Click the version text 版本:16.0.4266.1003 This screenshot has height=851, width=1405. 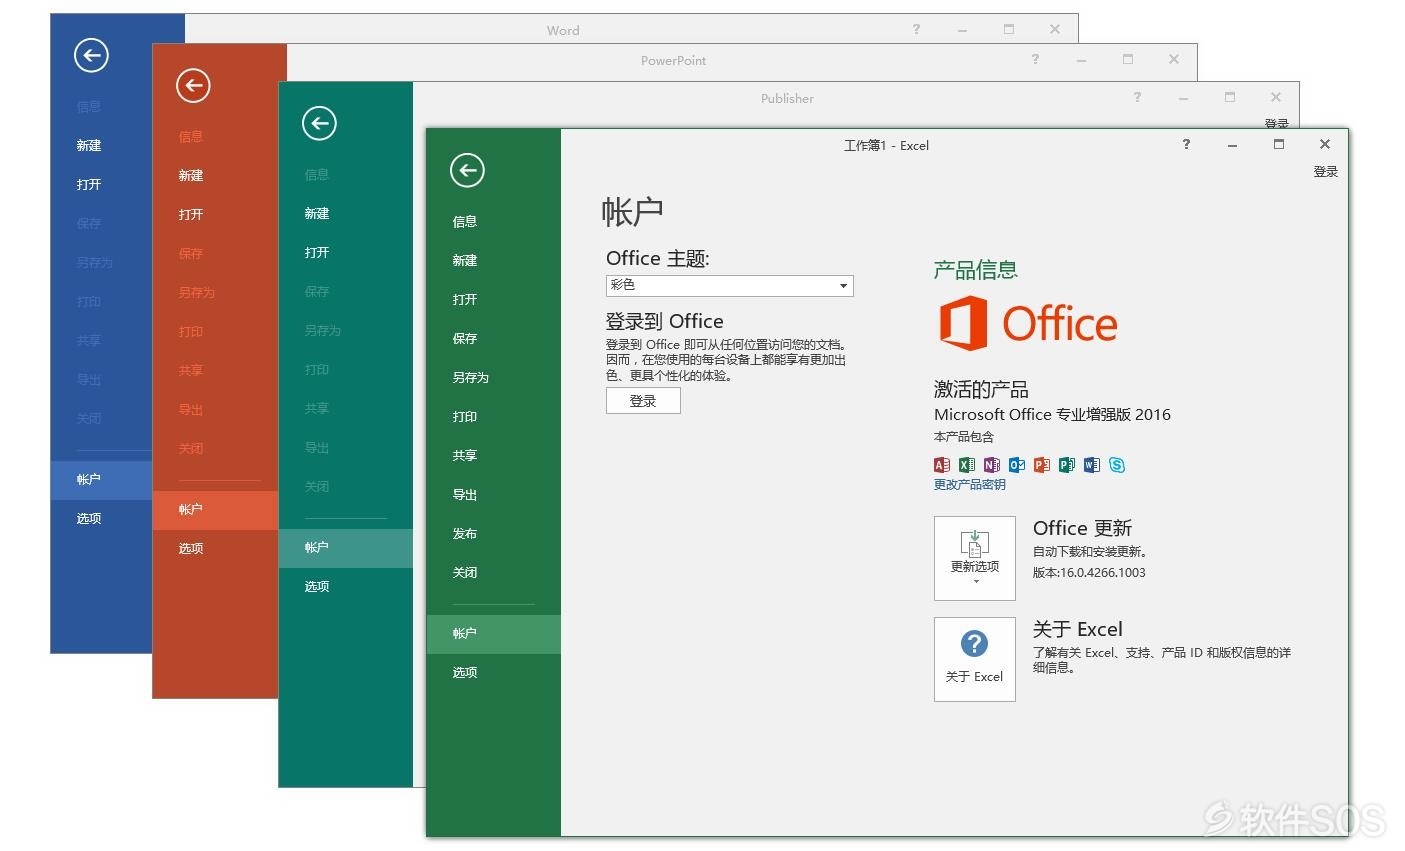(1089, 573)
